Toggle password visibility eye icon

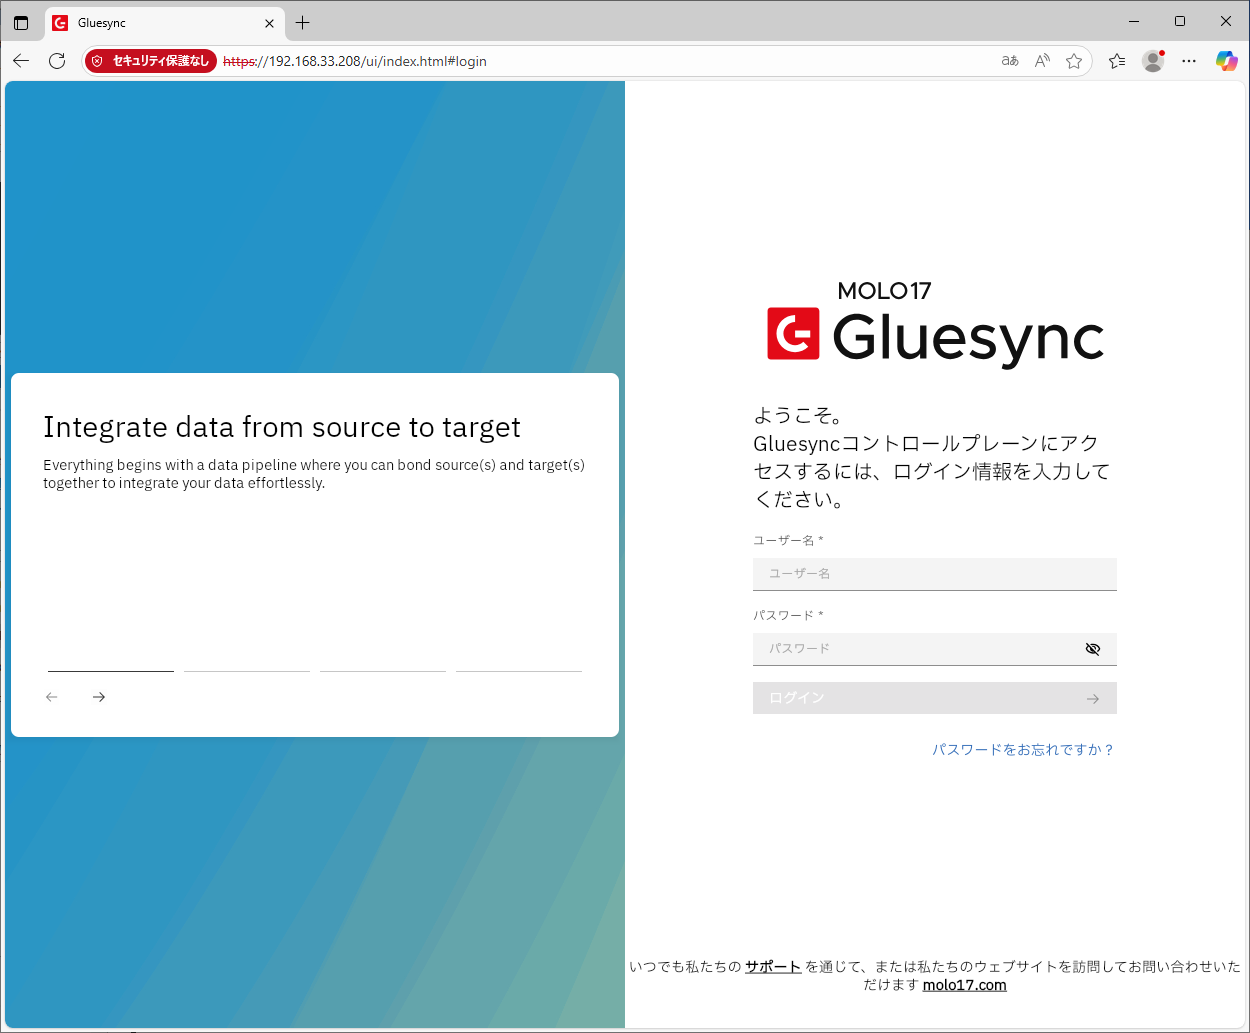click(x=1092, y=649)
